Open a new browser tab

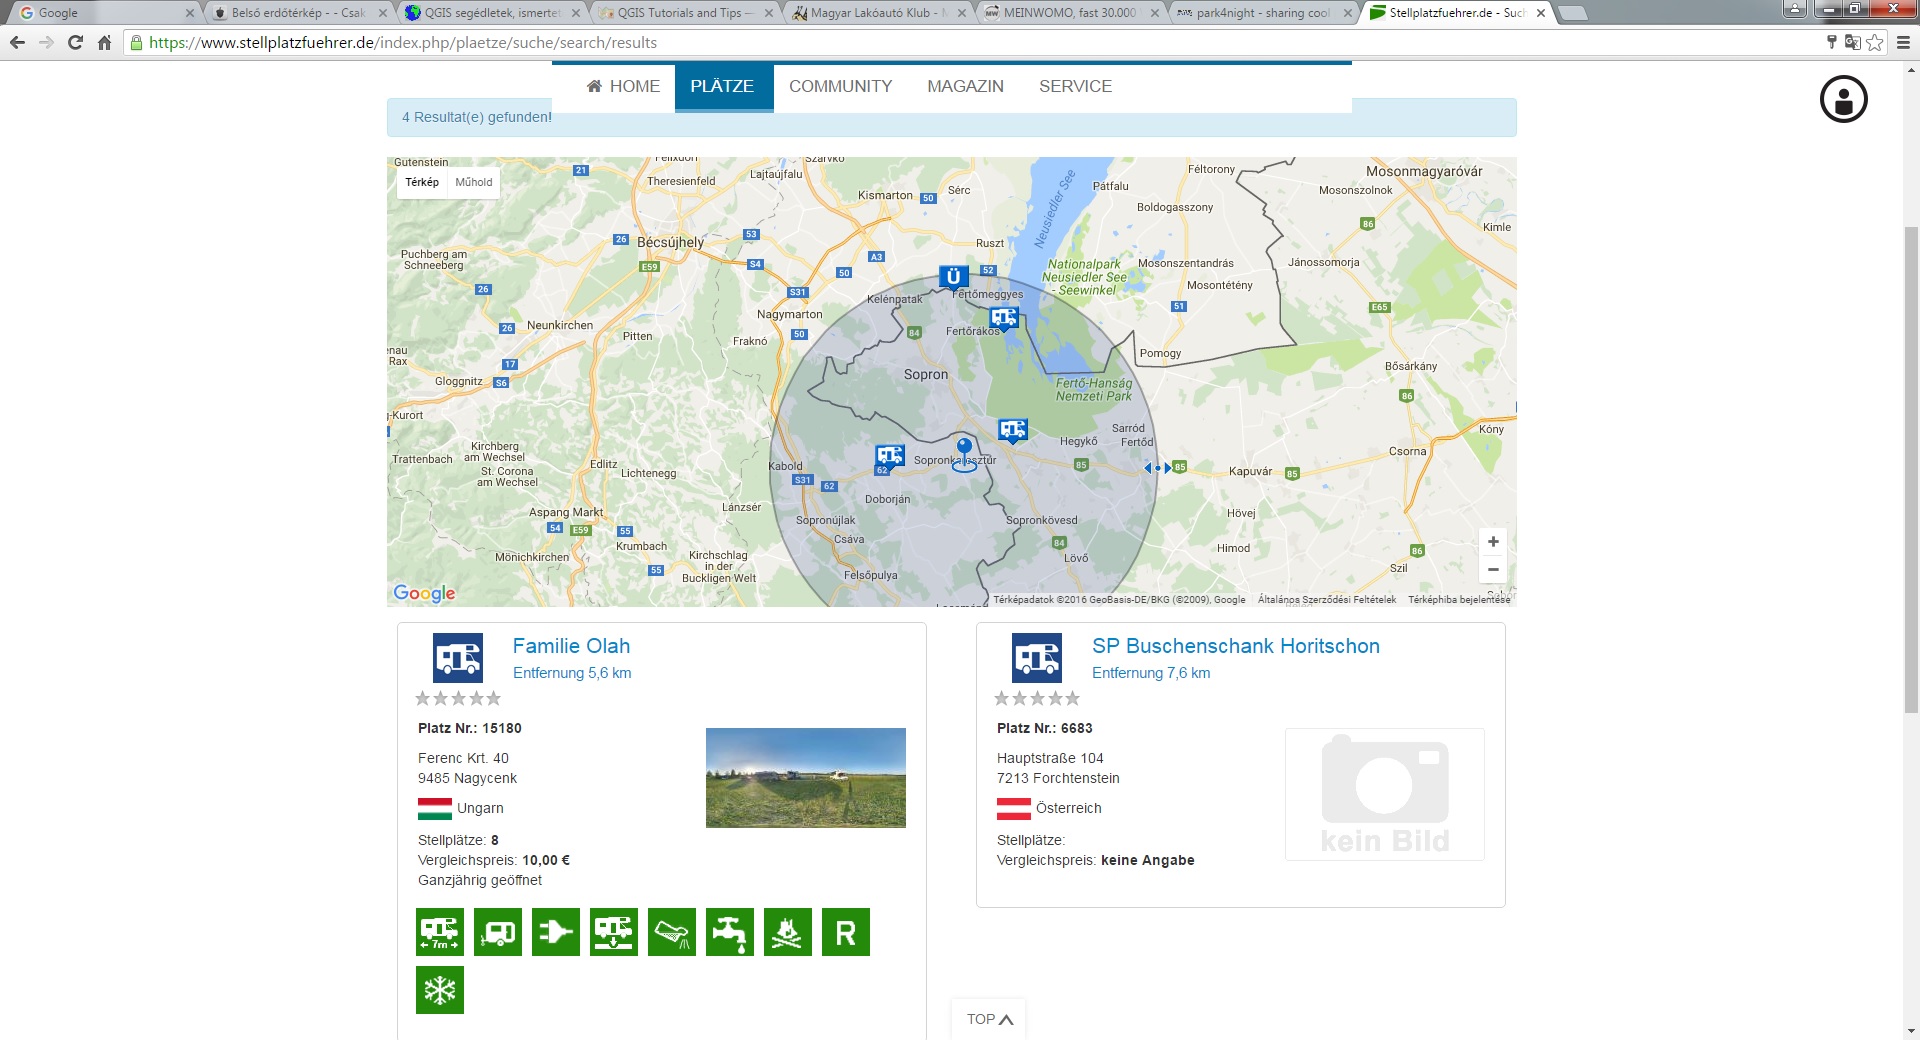[x=1572, y=13]
